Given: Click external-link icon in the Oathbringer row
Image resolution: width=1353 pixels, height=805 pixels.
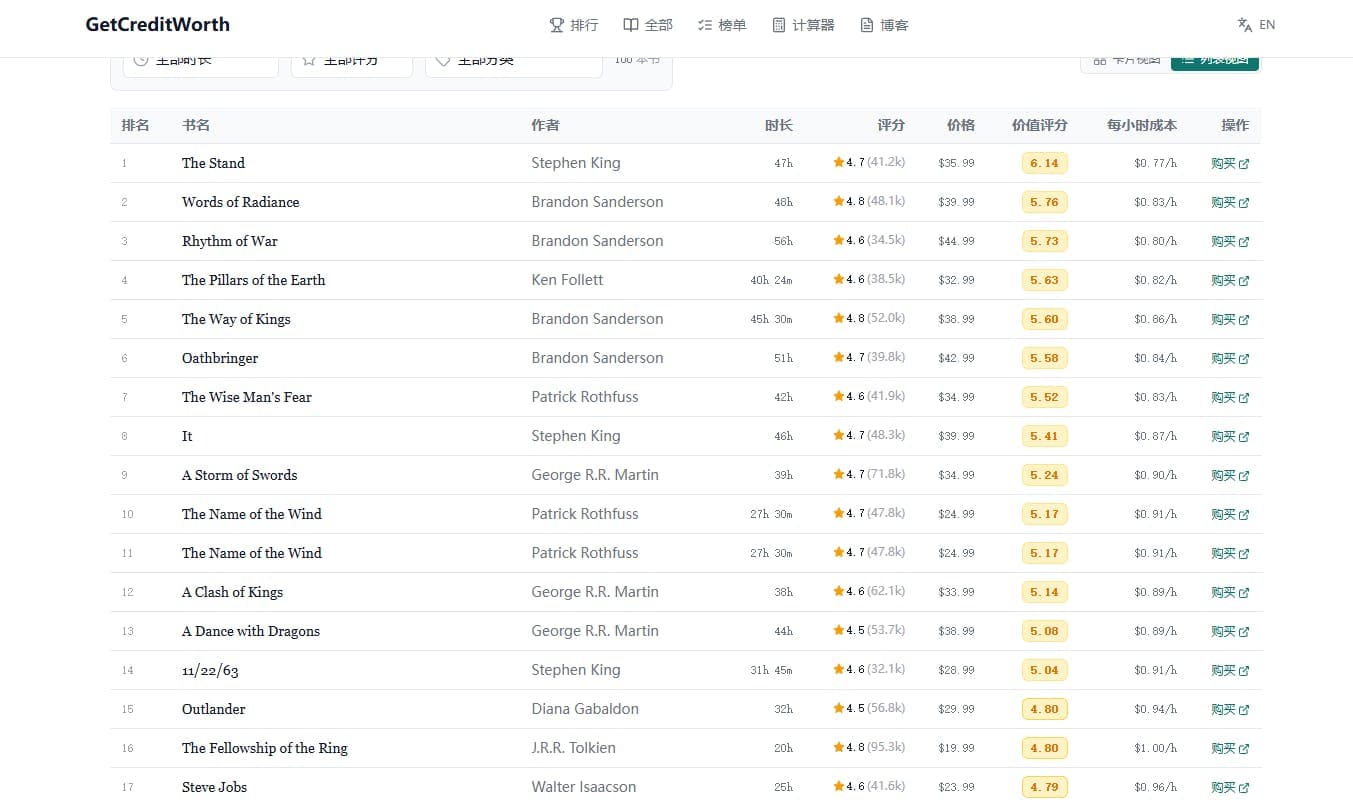Looking at the screenshot, I should 1244,359.
